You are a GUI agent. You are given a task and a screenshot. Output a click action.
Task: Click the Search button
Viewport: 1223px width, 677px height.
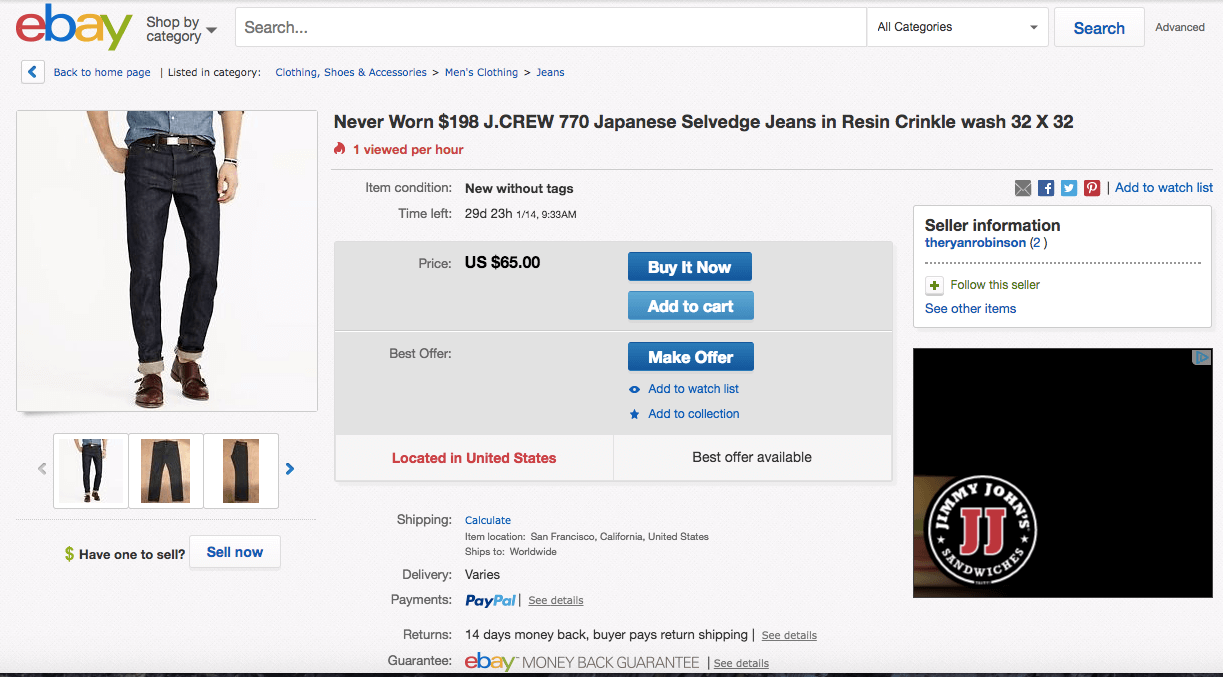(x=1098, y=27)
